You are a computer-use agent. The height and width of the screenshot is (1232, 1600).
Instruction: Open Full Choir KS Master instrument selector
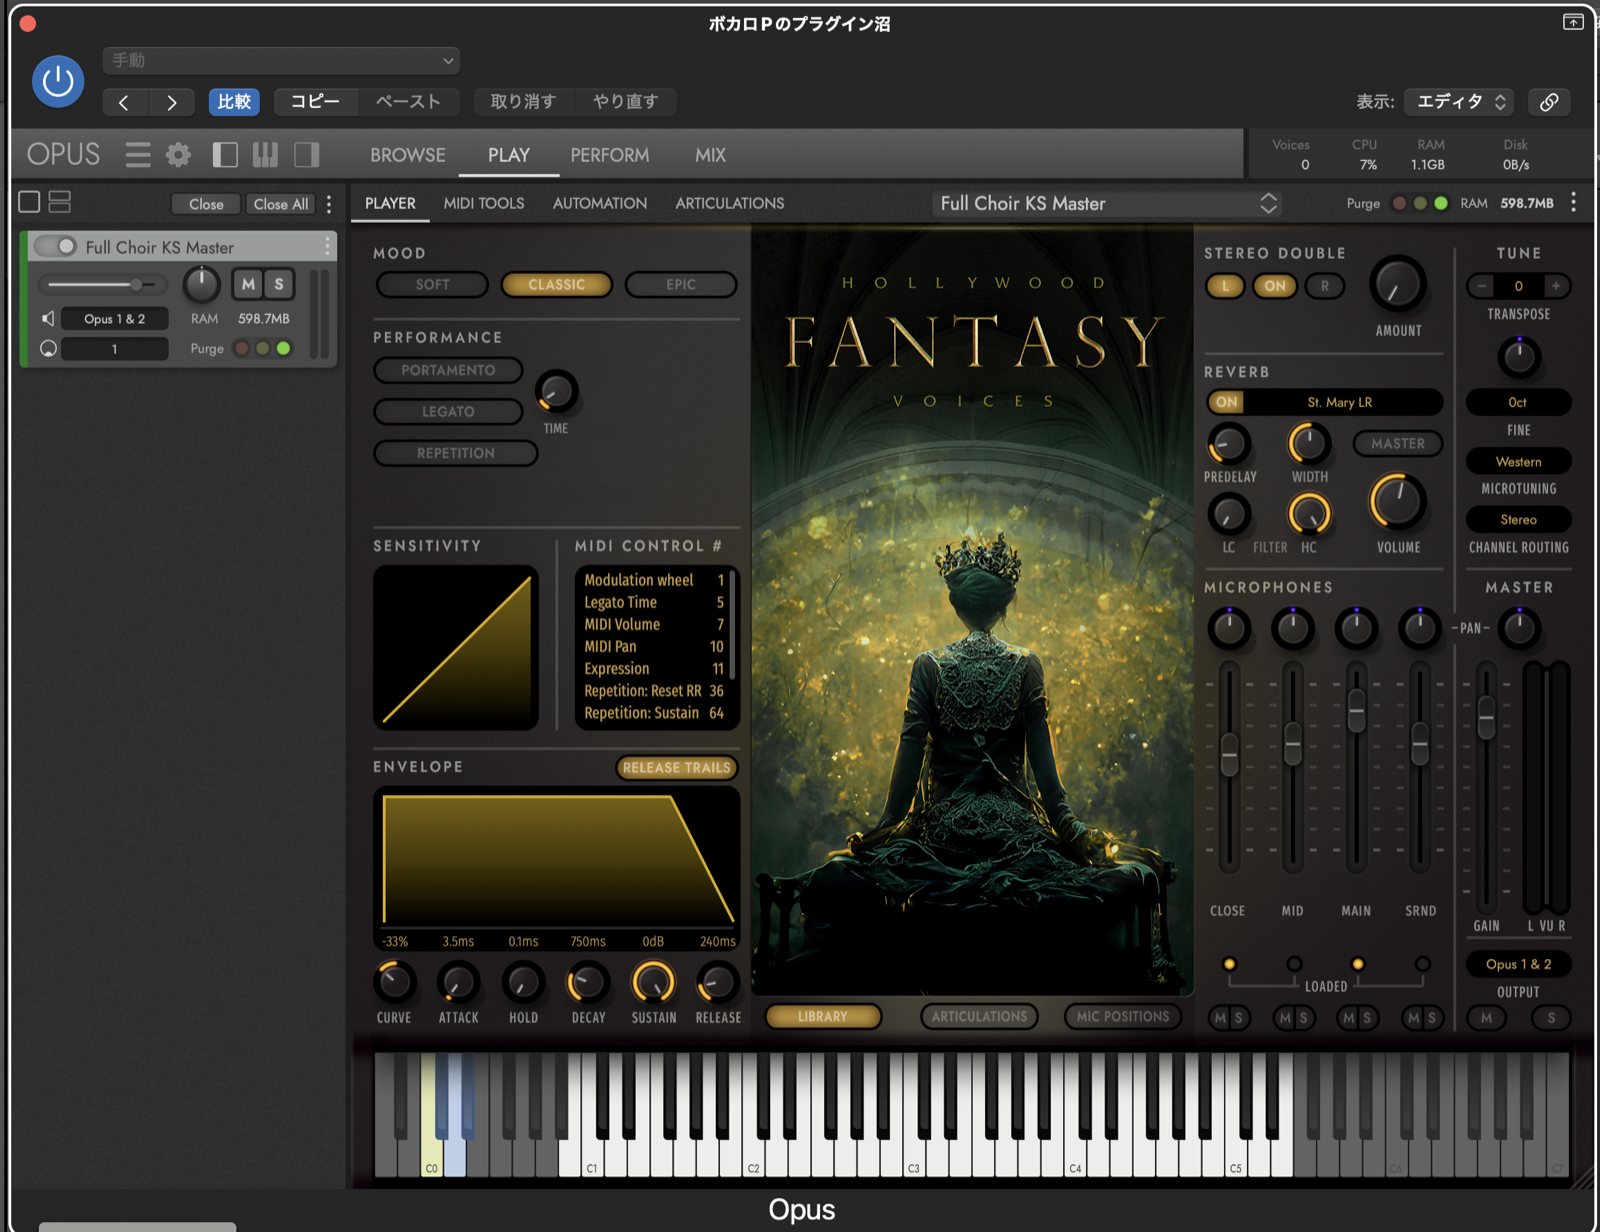click(x=1108, y=203)
